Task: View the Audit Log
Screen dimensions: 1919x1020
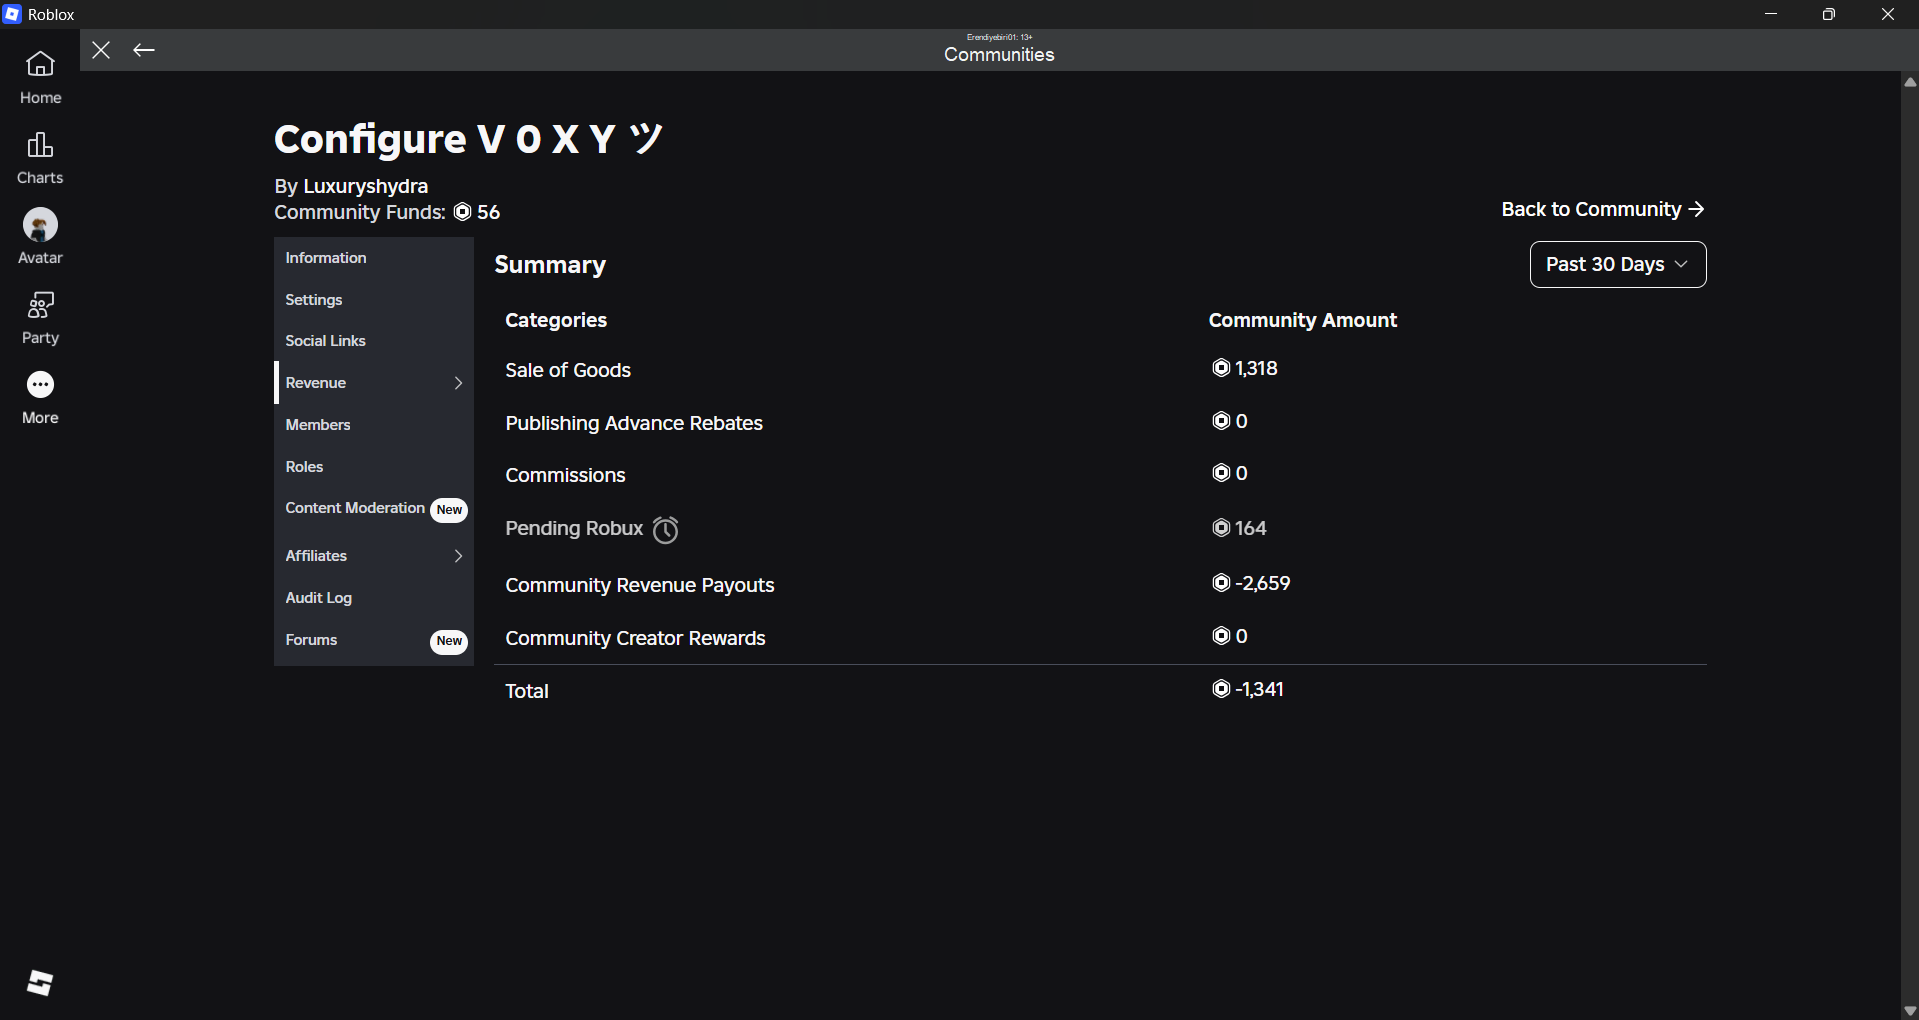Action: coord(374,598)
